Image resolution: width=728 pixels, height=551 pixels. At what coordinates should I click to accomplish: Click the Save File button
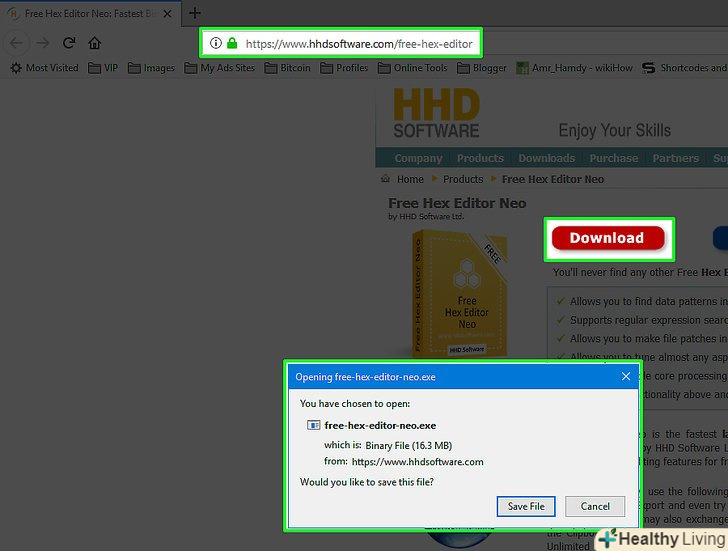coord(526,506)
